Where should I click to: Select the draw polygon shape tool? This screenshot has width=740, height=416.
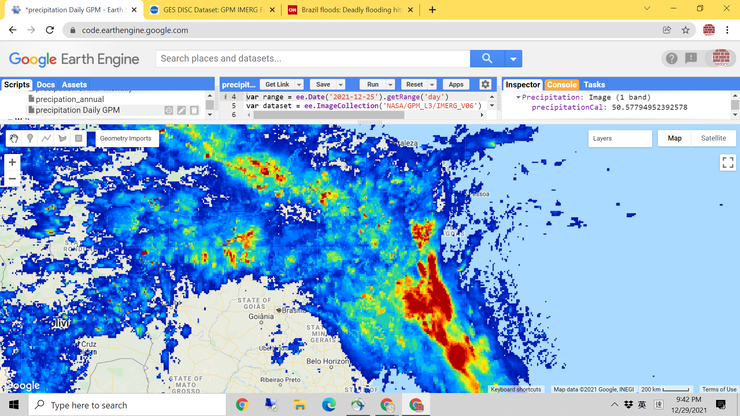point(62,138)
